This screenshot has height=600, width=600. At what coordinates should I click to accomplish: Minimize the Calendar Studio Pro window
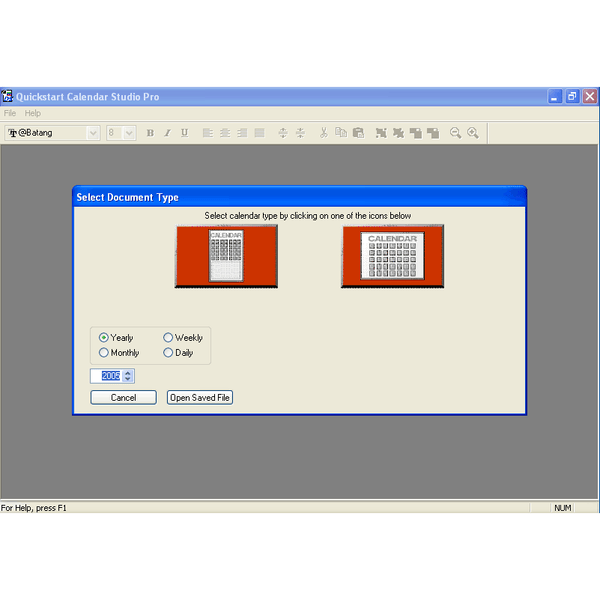coord(554,96)
